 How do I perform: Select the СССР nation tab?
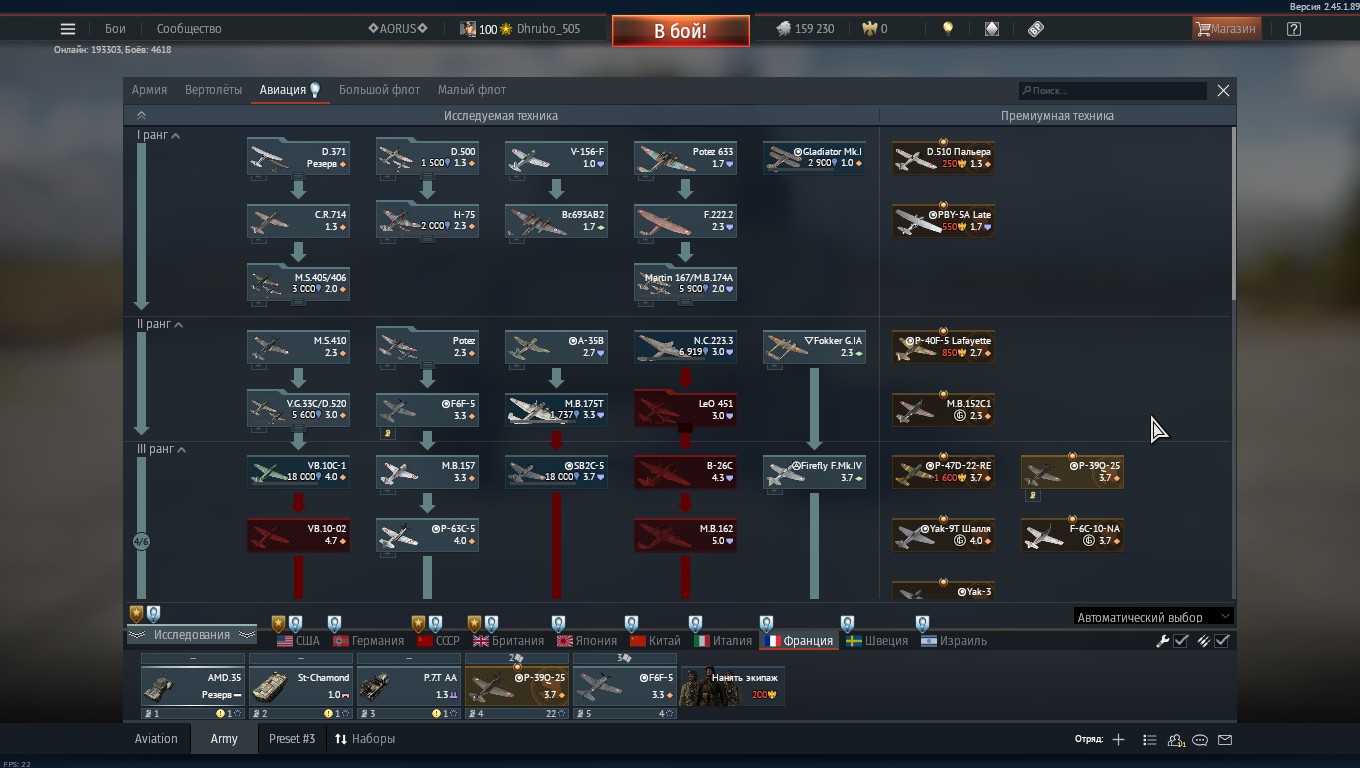pos(438,641)
